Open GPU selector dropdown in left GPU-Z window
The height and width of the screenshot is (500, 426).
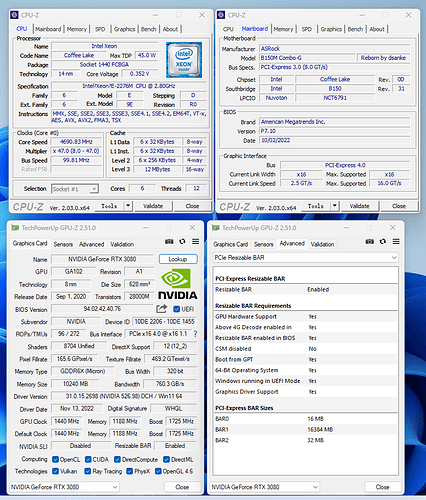[x=64, y=487]
